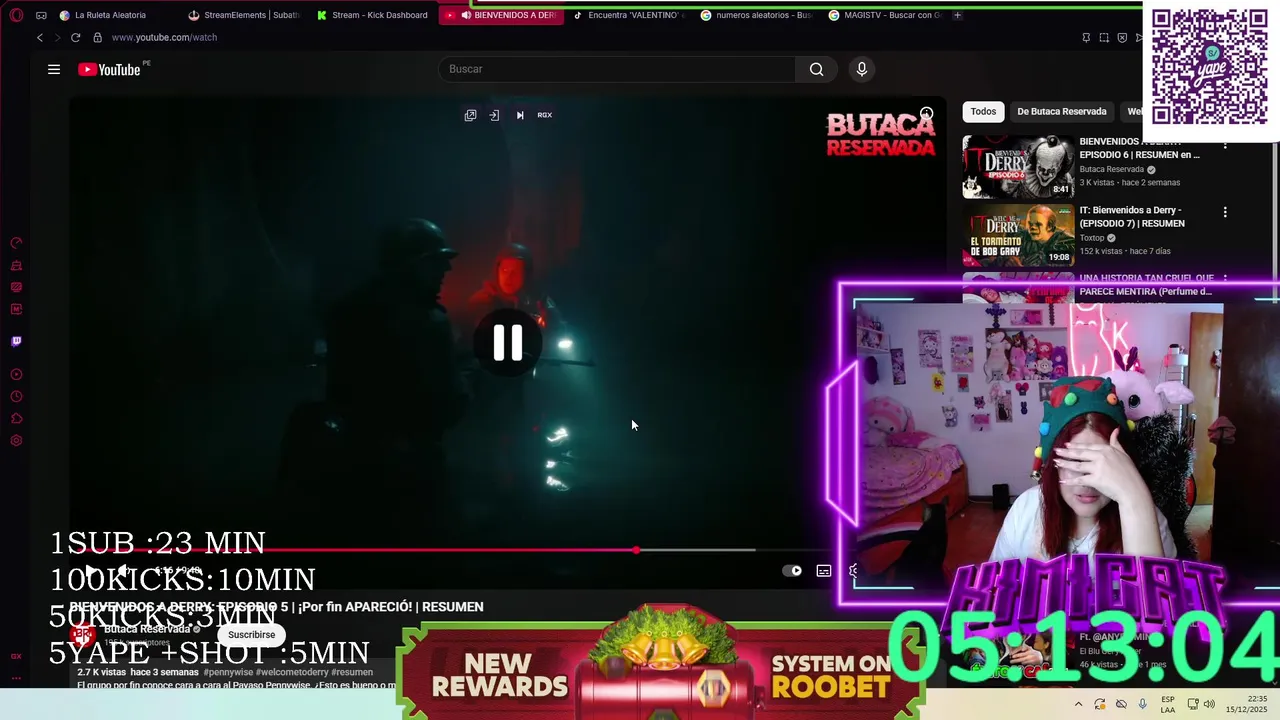The height and width of the screenshot is (720, 1280).
Task: Open the Episodio 7 El Tormento thumbnail
Action: pos(1018,235)
